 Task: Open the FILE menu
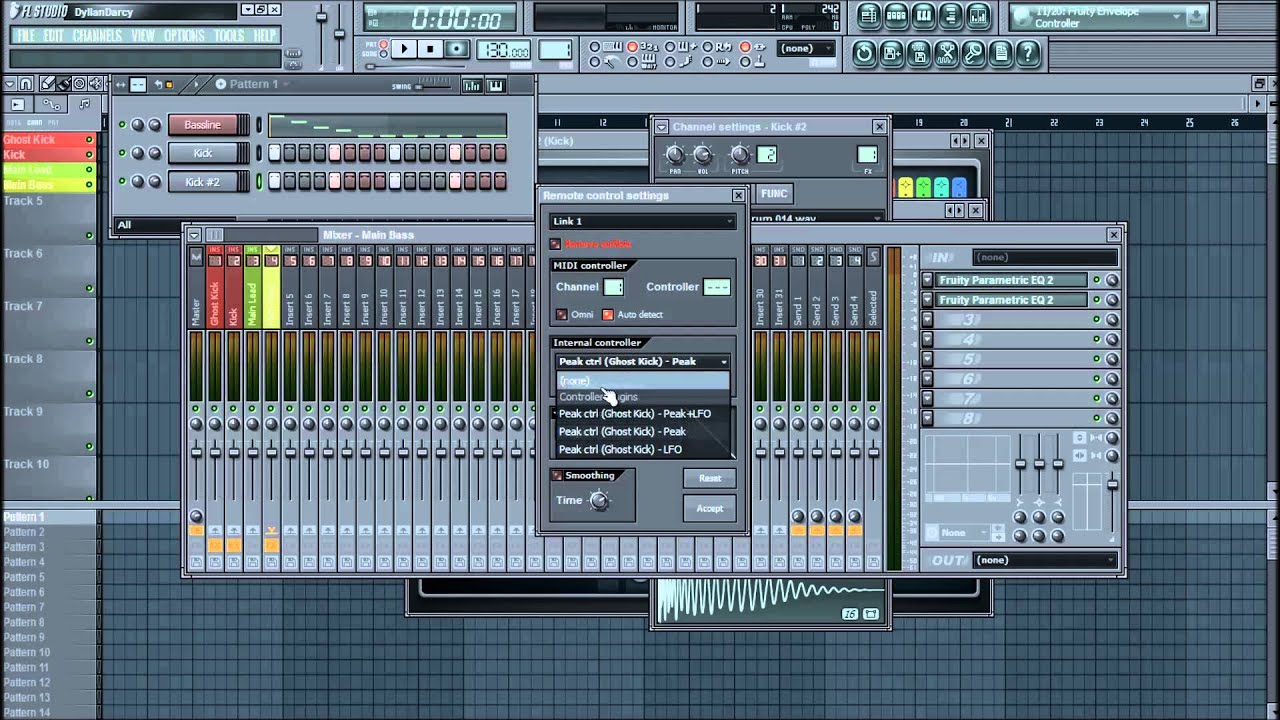(x=26, y=36)
